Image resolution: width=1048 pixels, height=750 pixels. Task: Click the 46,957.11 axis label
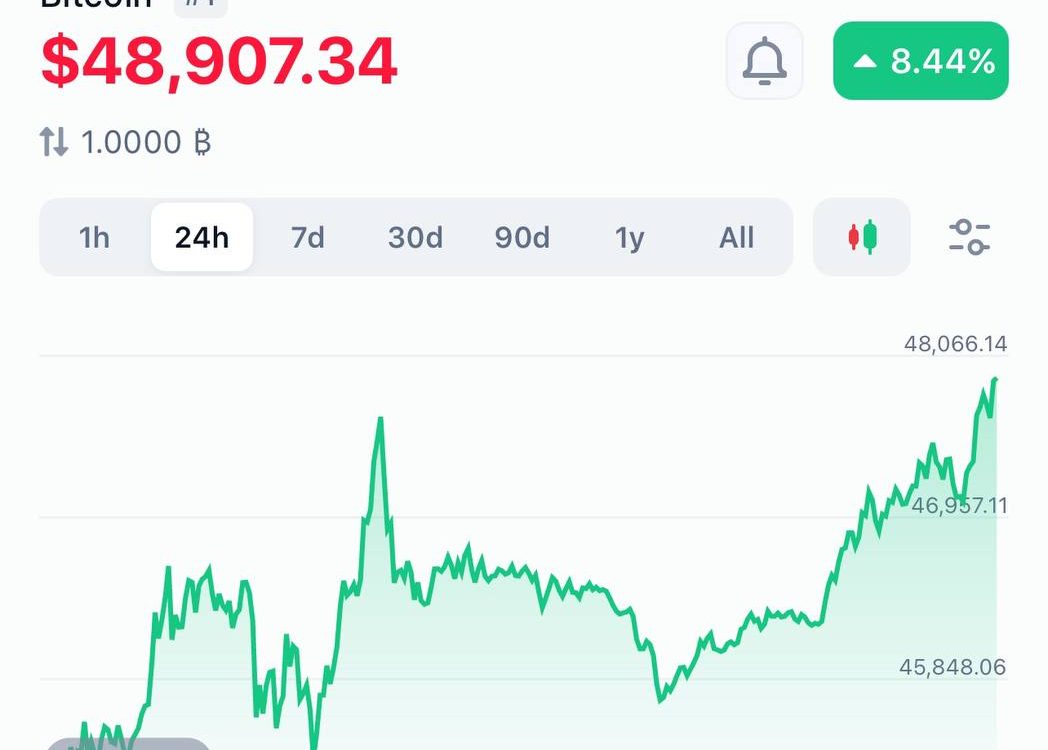[x=959, y=505]
